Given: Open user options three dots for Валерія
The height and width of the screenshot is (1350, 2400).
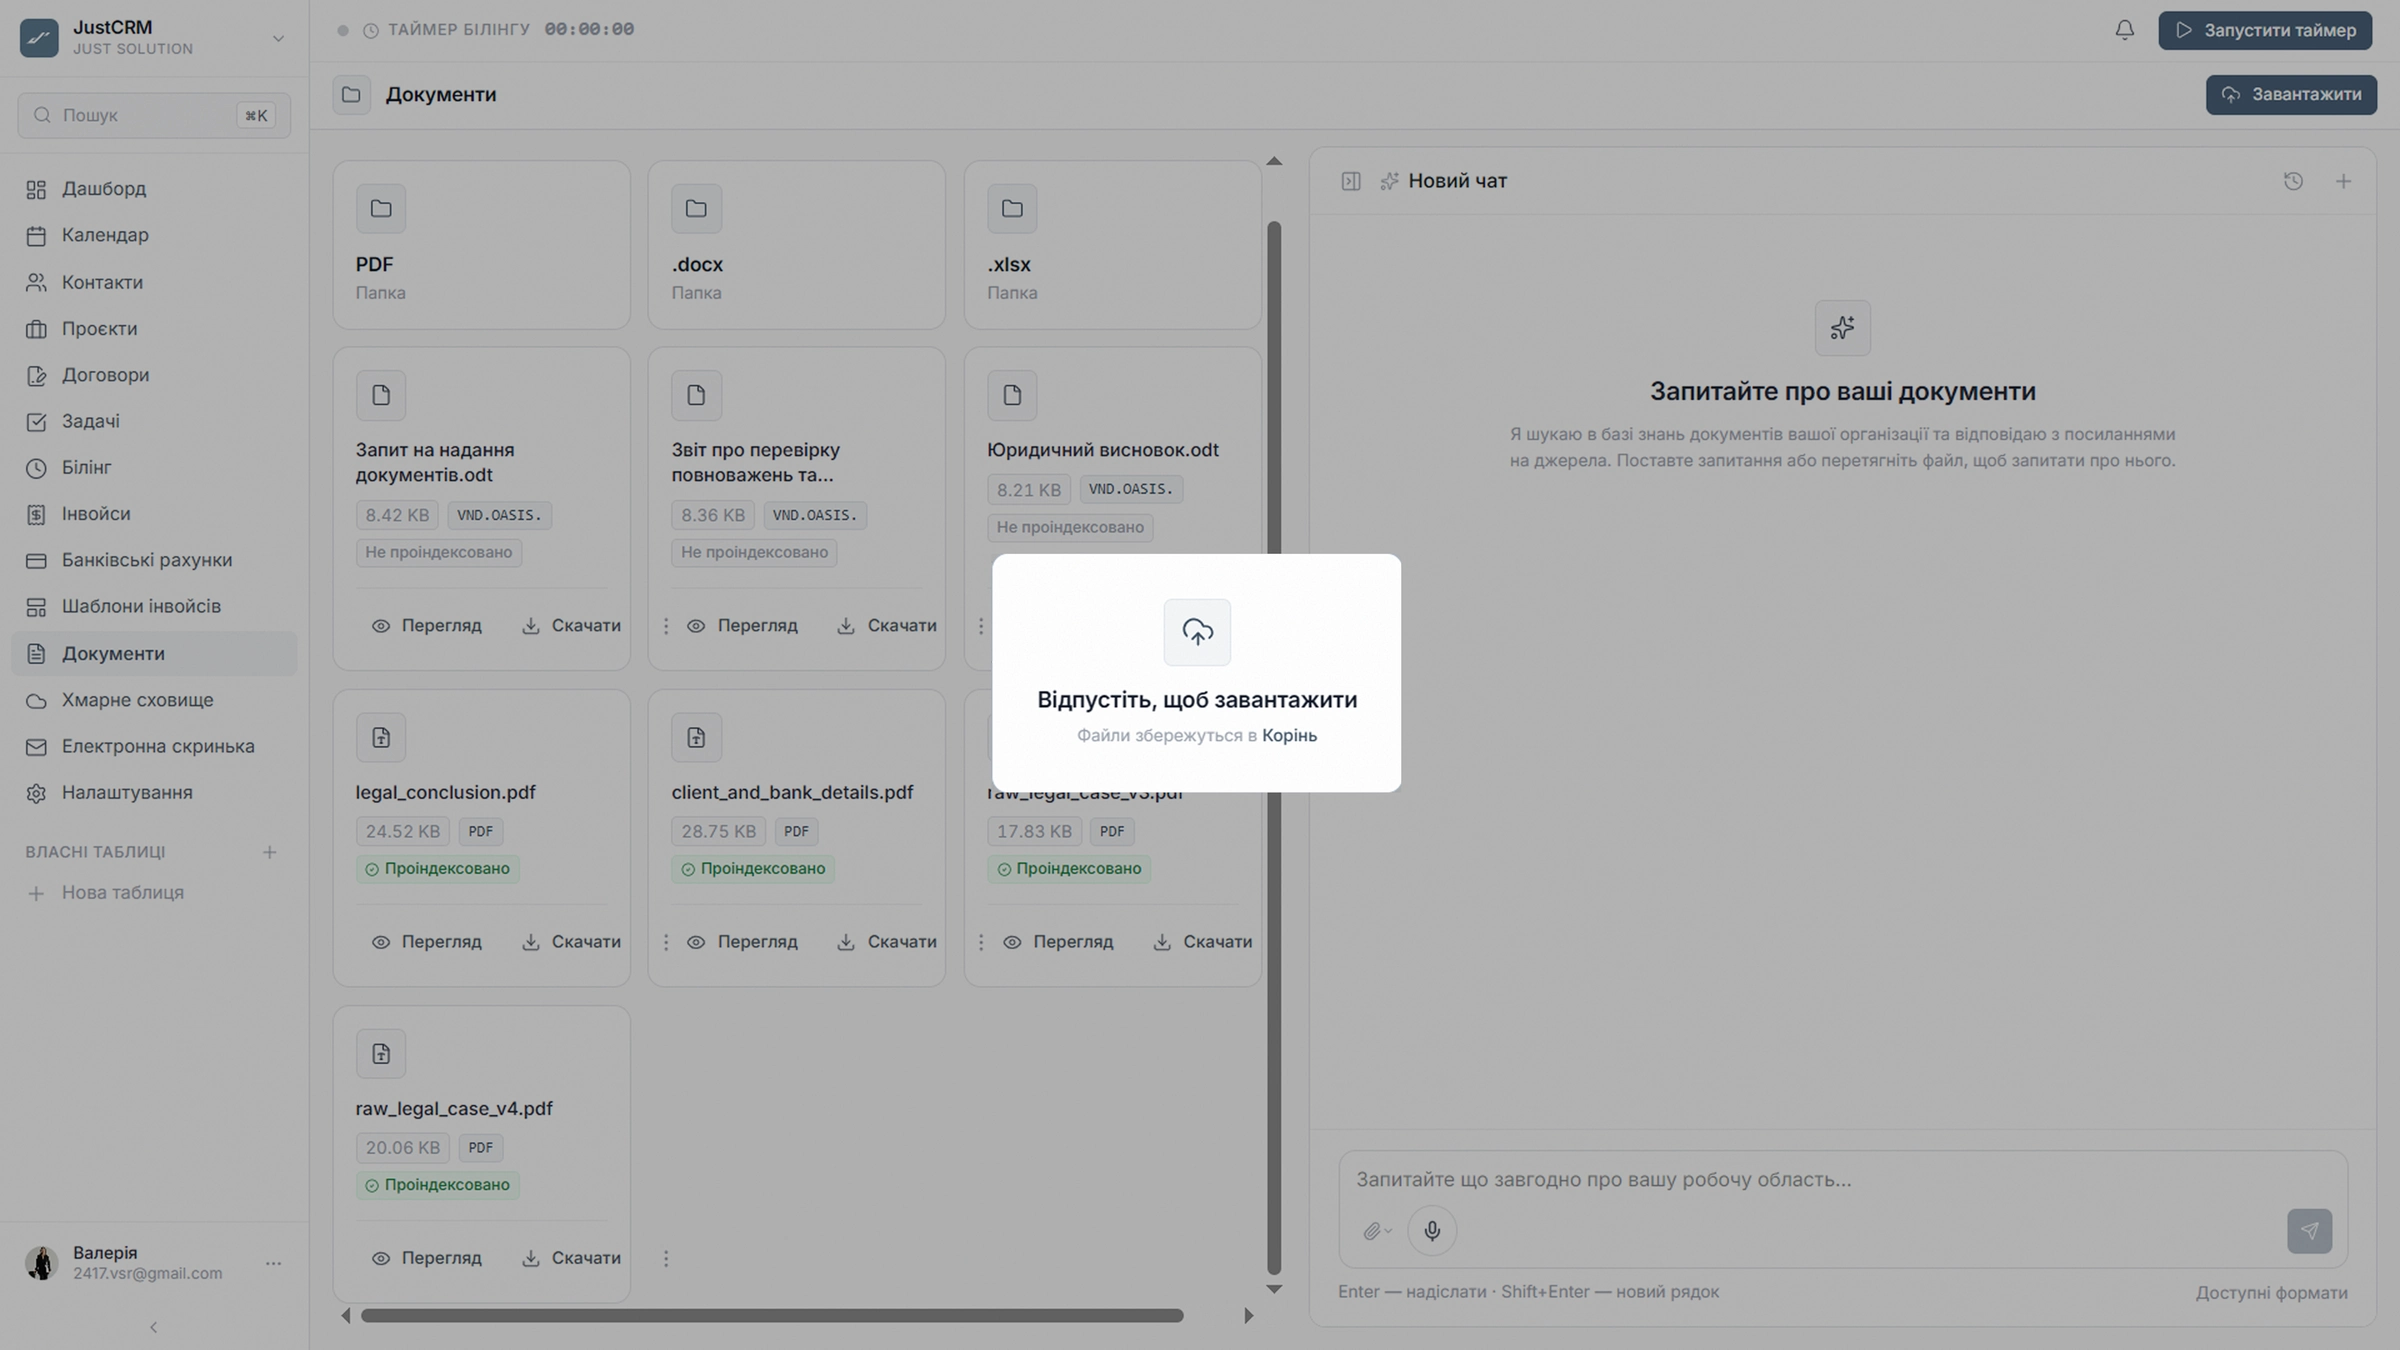Looking at the screenshot, I should click(273, 1264).
